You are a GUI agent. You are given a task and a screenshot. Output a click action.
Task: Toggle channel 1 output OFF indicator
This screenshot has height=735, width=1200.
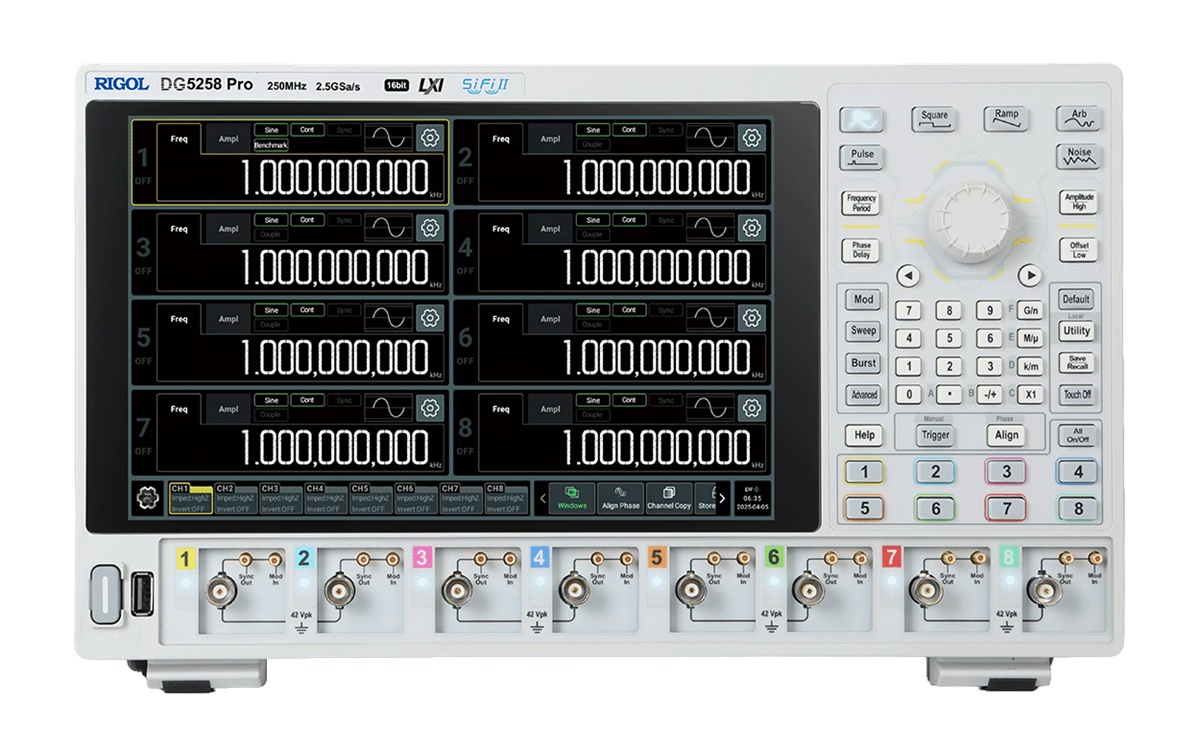(143, 181)
